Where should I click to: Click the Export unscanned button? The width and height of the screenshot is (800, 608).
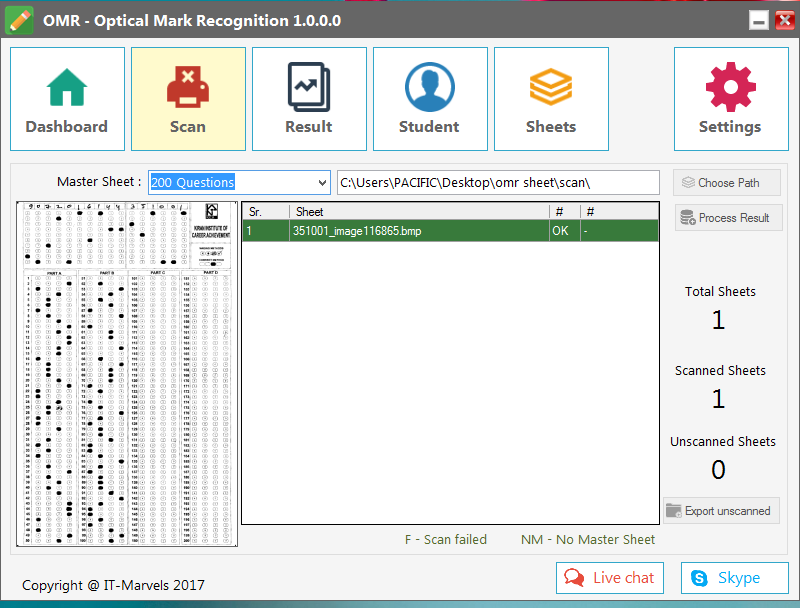click(x=721, y=511)
